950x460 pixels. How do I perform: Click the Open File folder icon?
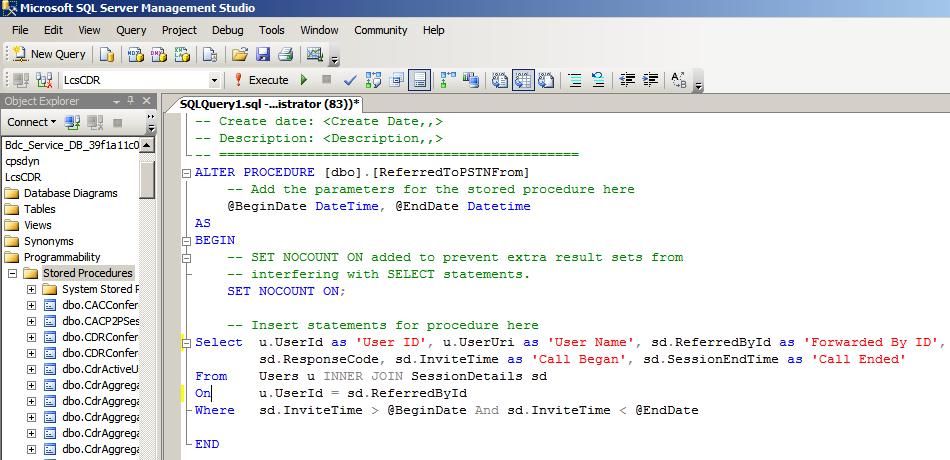click(x=240, y=55)
